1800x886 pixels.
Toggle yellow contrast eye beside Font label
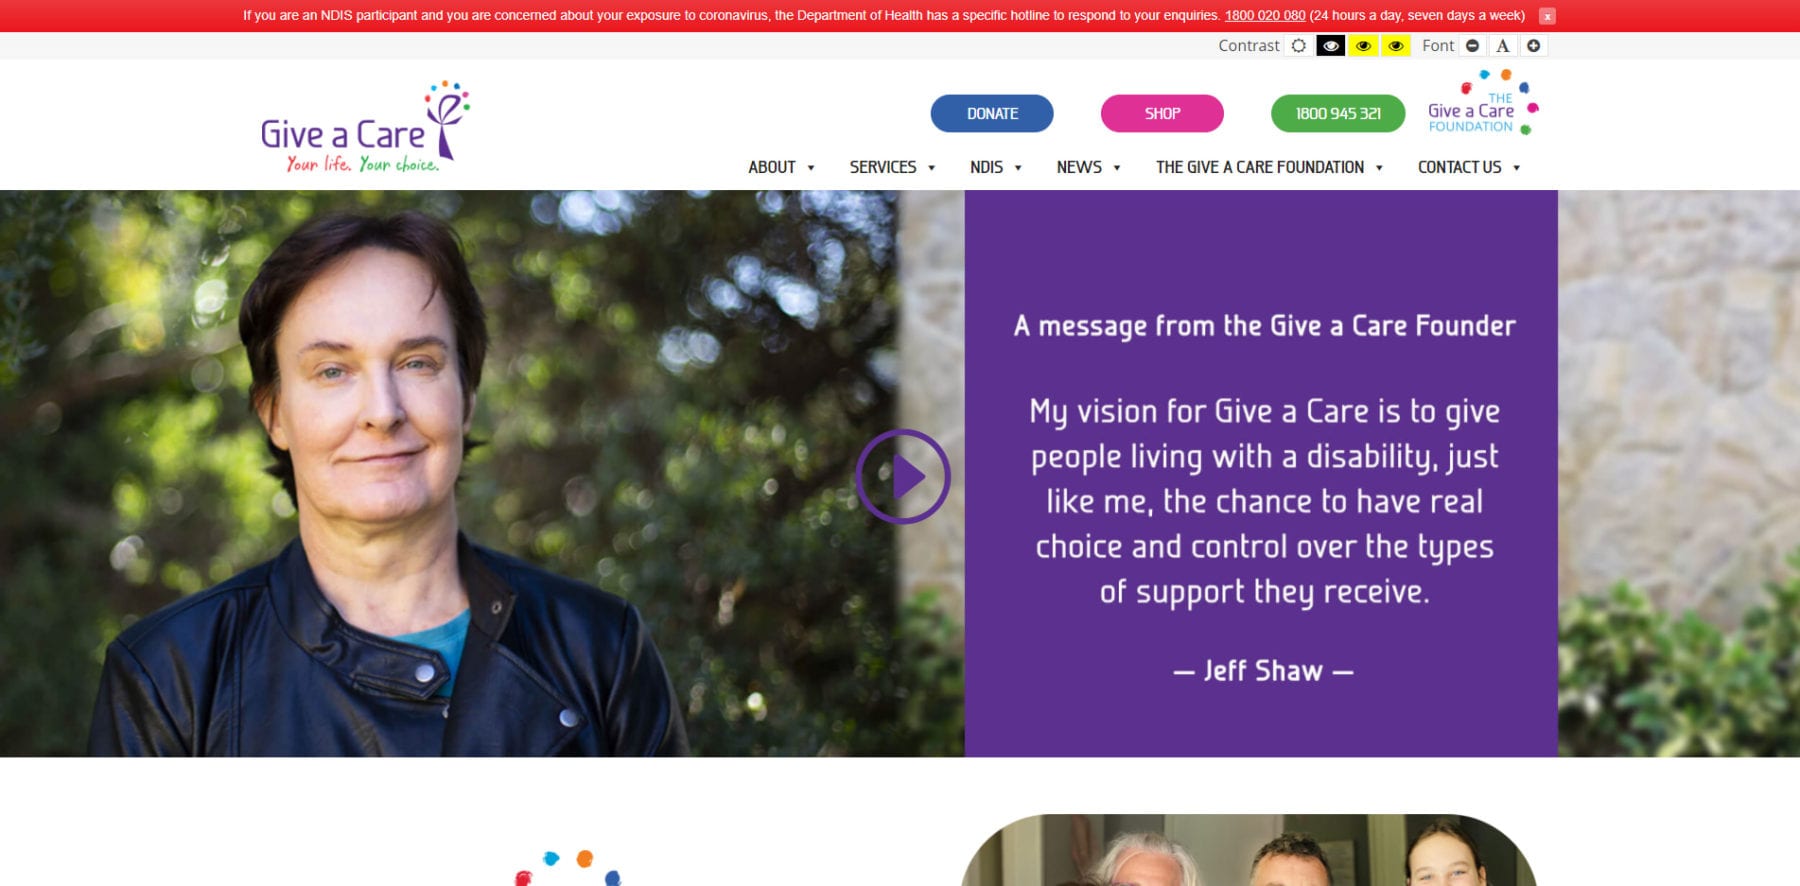coord(1396,46)
